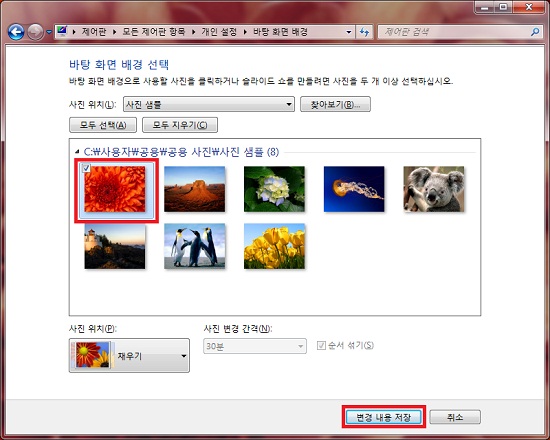Uncheck the red chrysanthemum photo checkbox
Image resolution: width=550 pixels, height=440 pixels.
86,168
